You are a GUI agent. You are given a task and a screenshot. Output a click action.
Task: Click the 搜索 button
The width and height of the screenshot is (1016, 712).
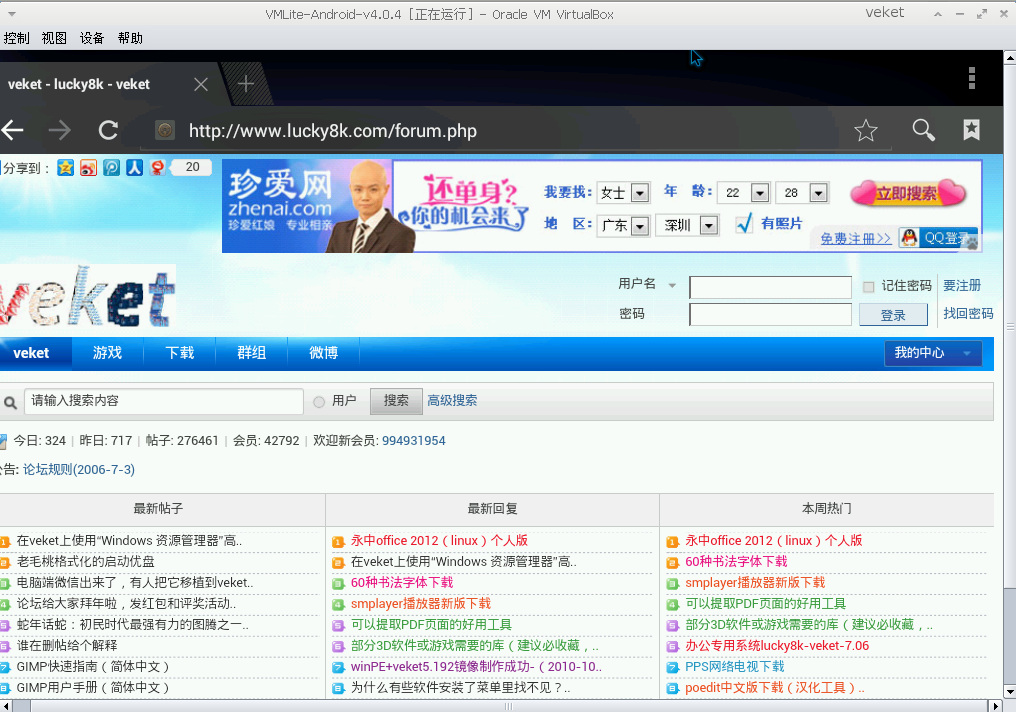pyautogui.click(x=396, y=401)
